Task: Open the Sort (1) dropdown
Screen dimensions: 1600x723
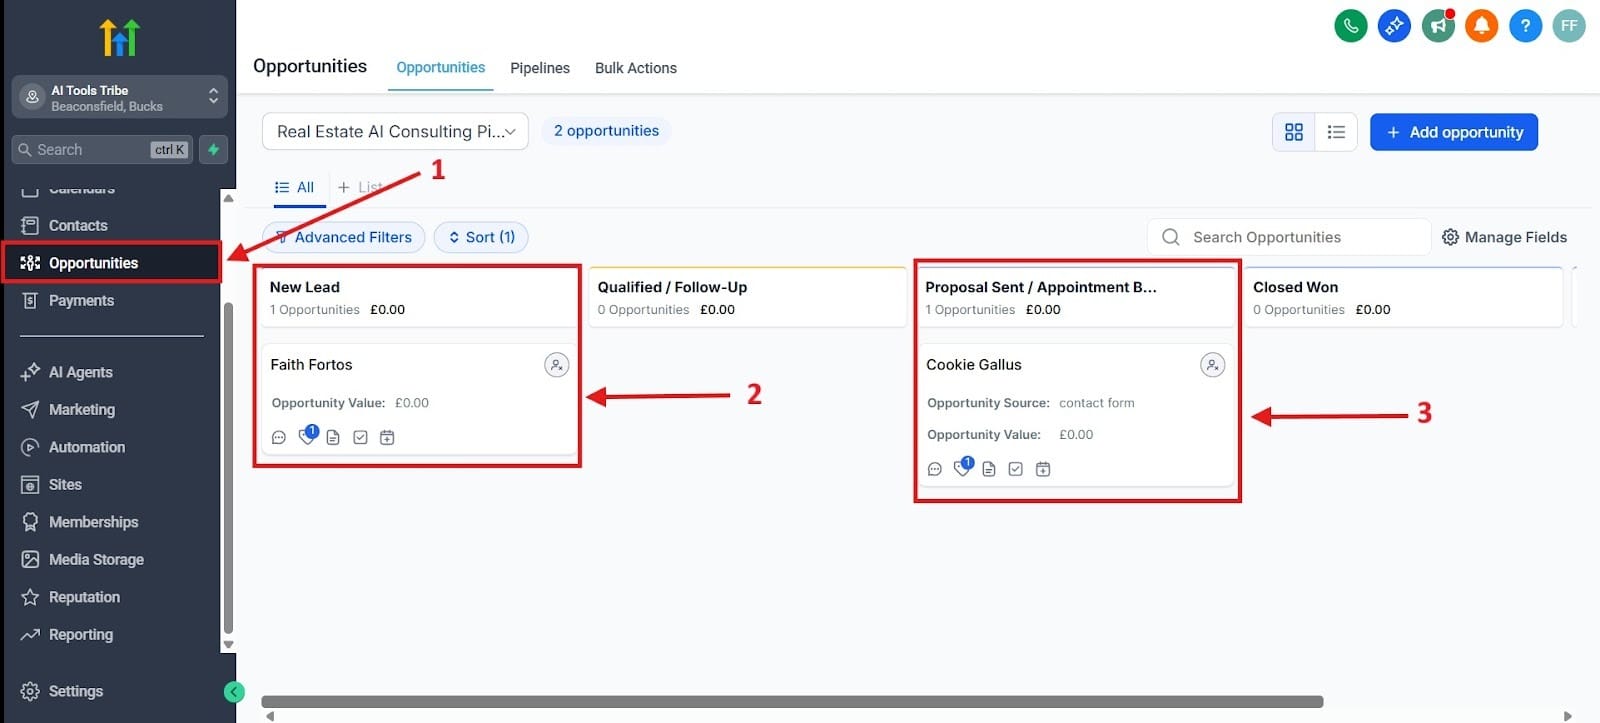Action: click(481, 238)
